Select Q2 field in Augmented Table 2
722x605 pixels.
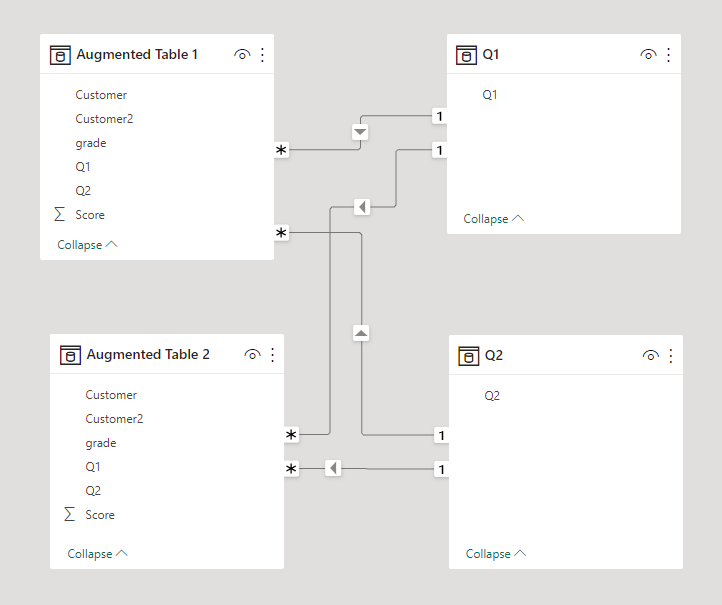click(x=93, y=491)
